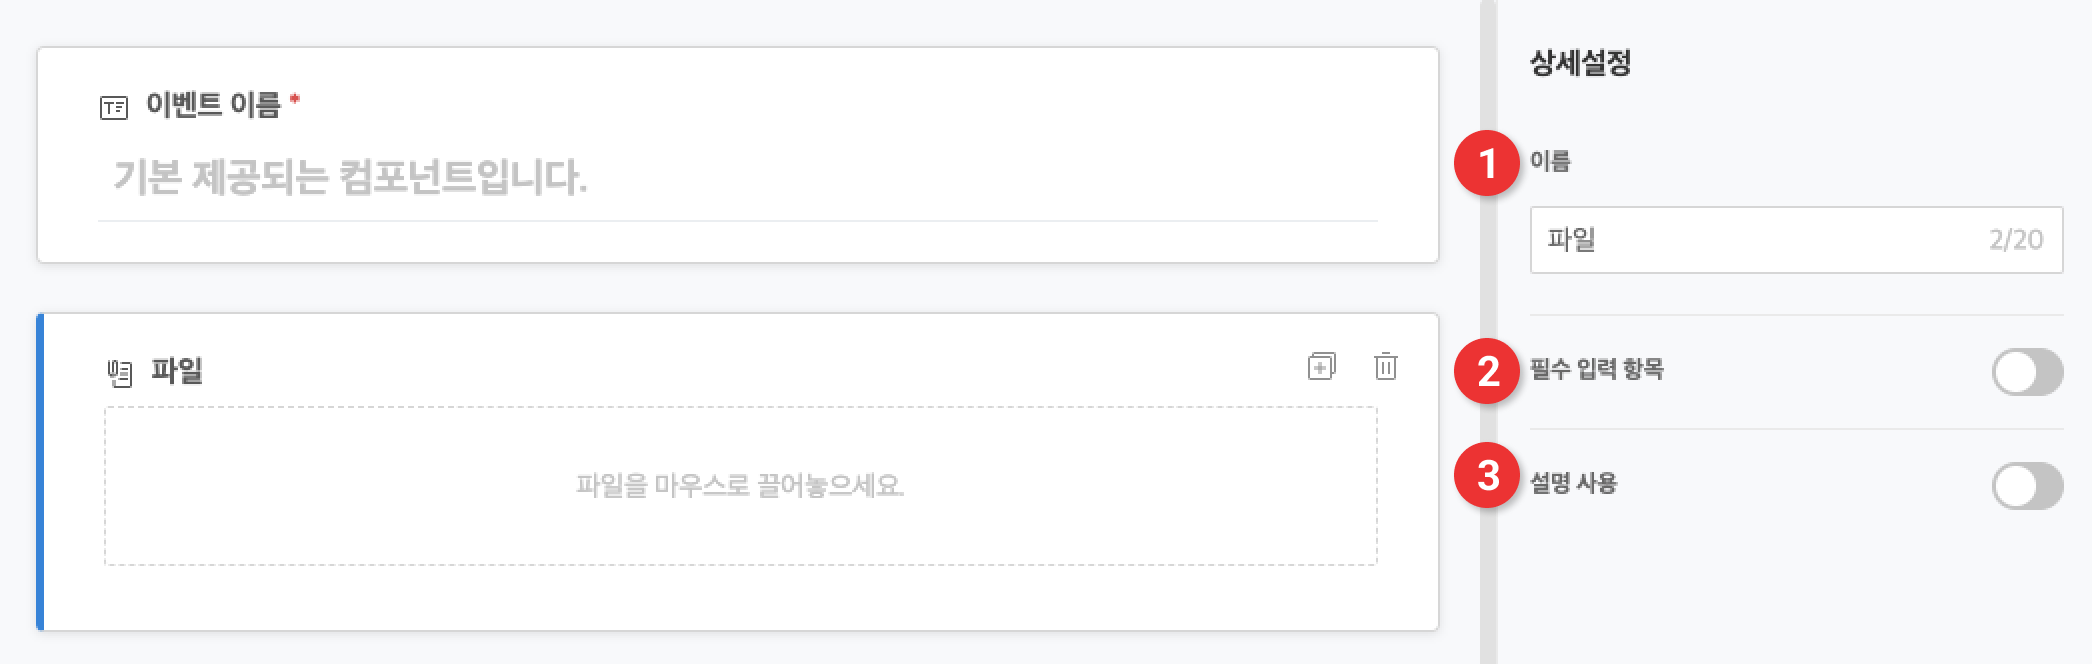This screenshot has width=2092, height=664.
Task: Click the 설명 사용 label
Action: tap(1573, 483)
